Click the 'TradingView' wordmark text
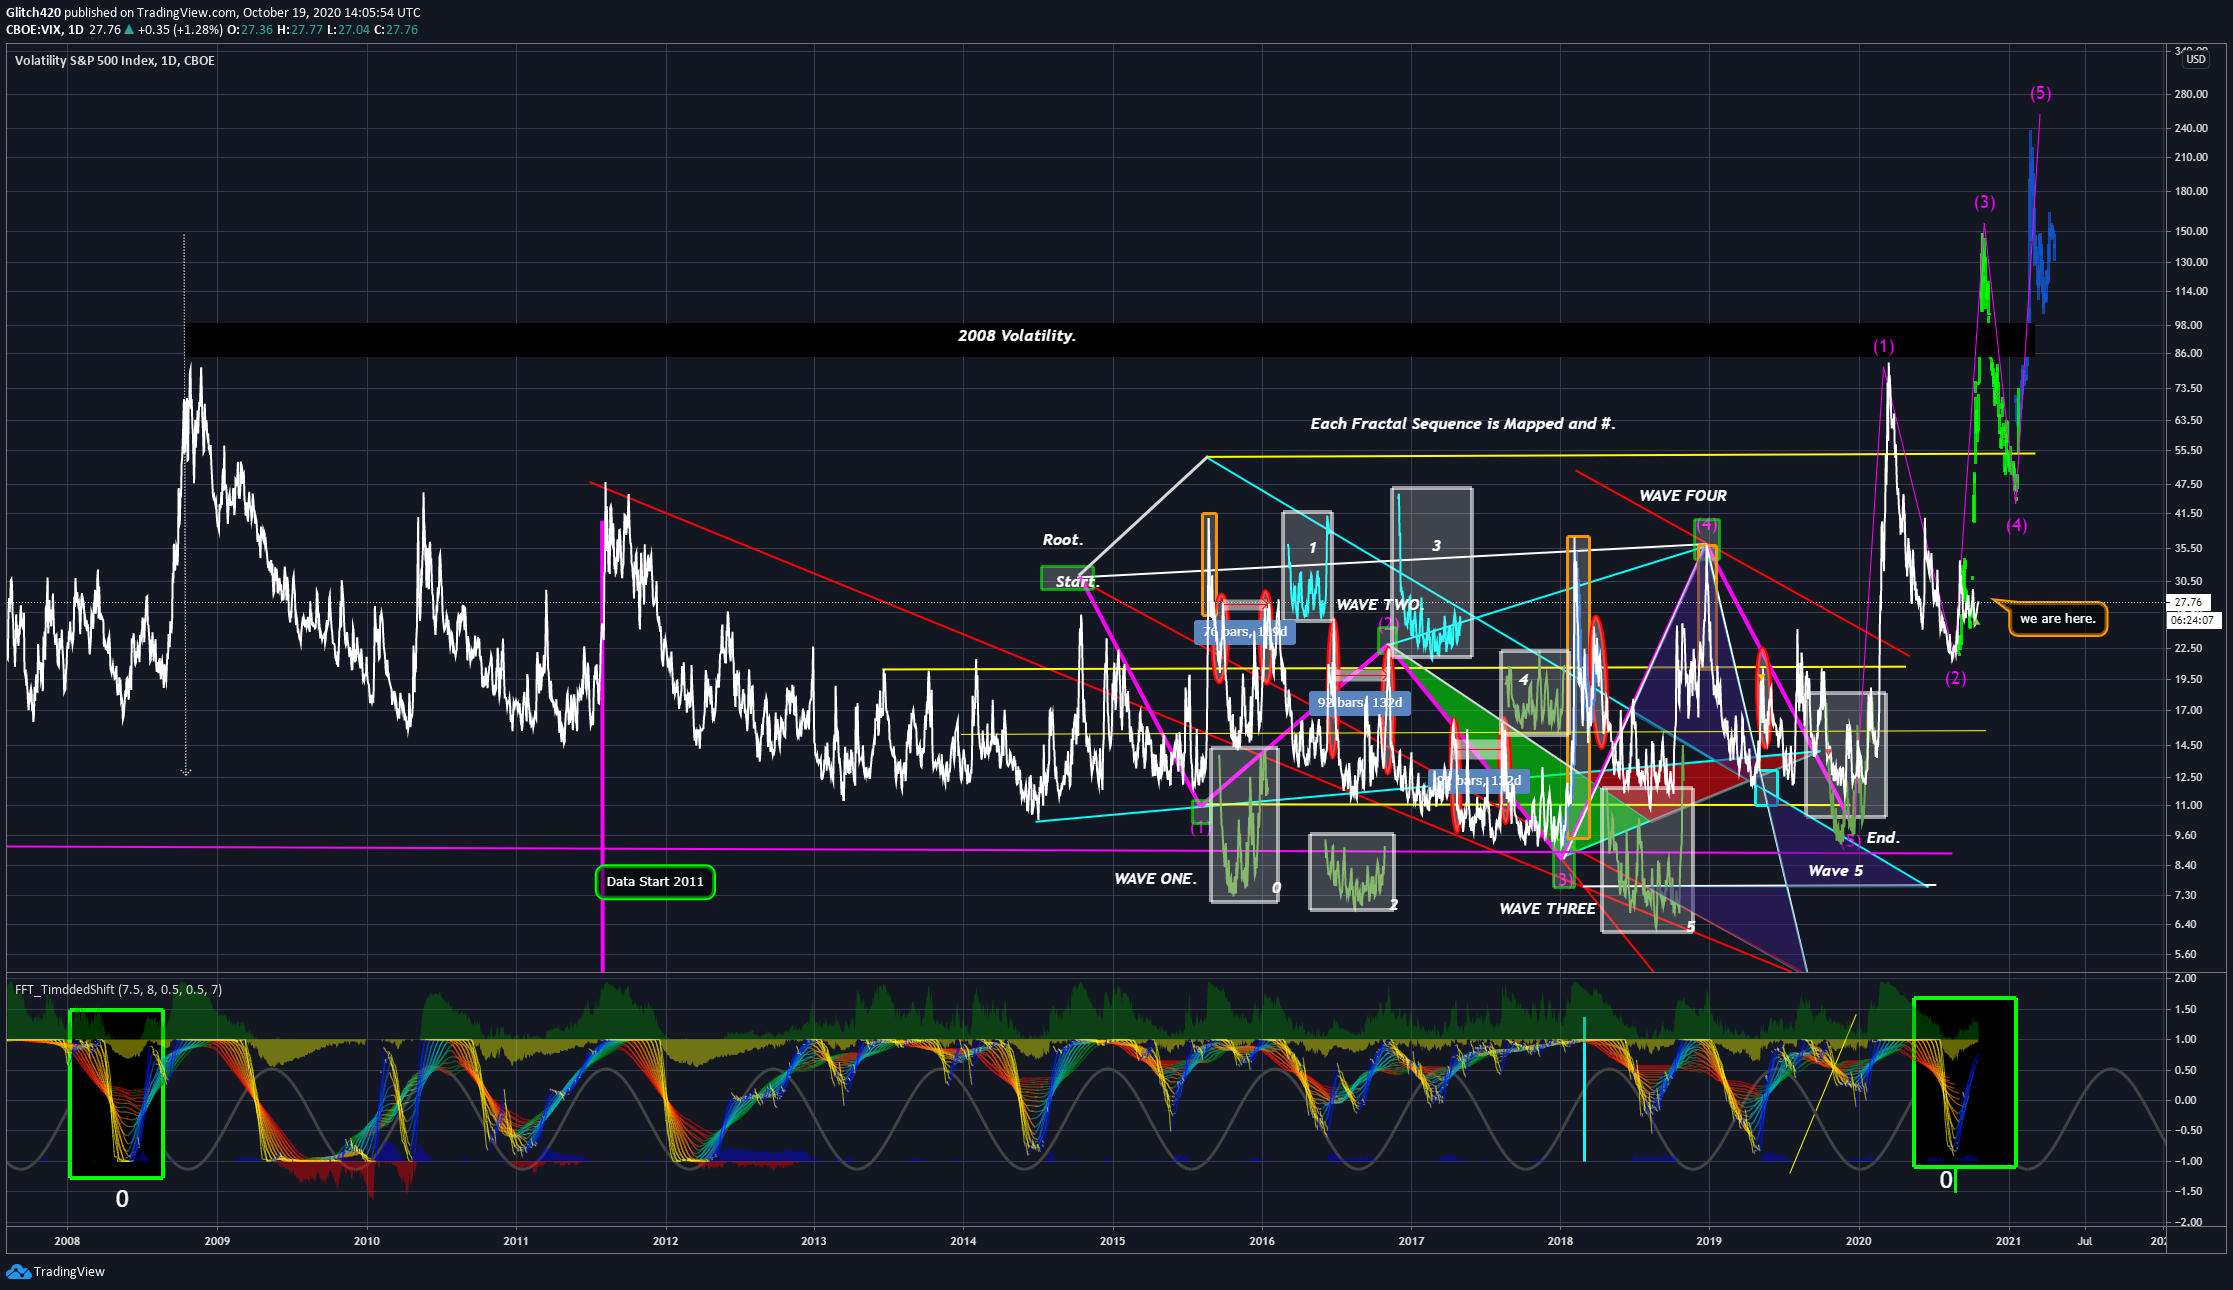The height and width of the screenshot is (1290, 2233). point(69,1272)
